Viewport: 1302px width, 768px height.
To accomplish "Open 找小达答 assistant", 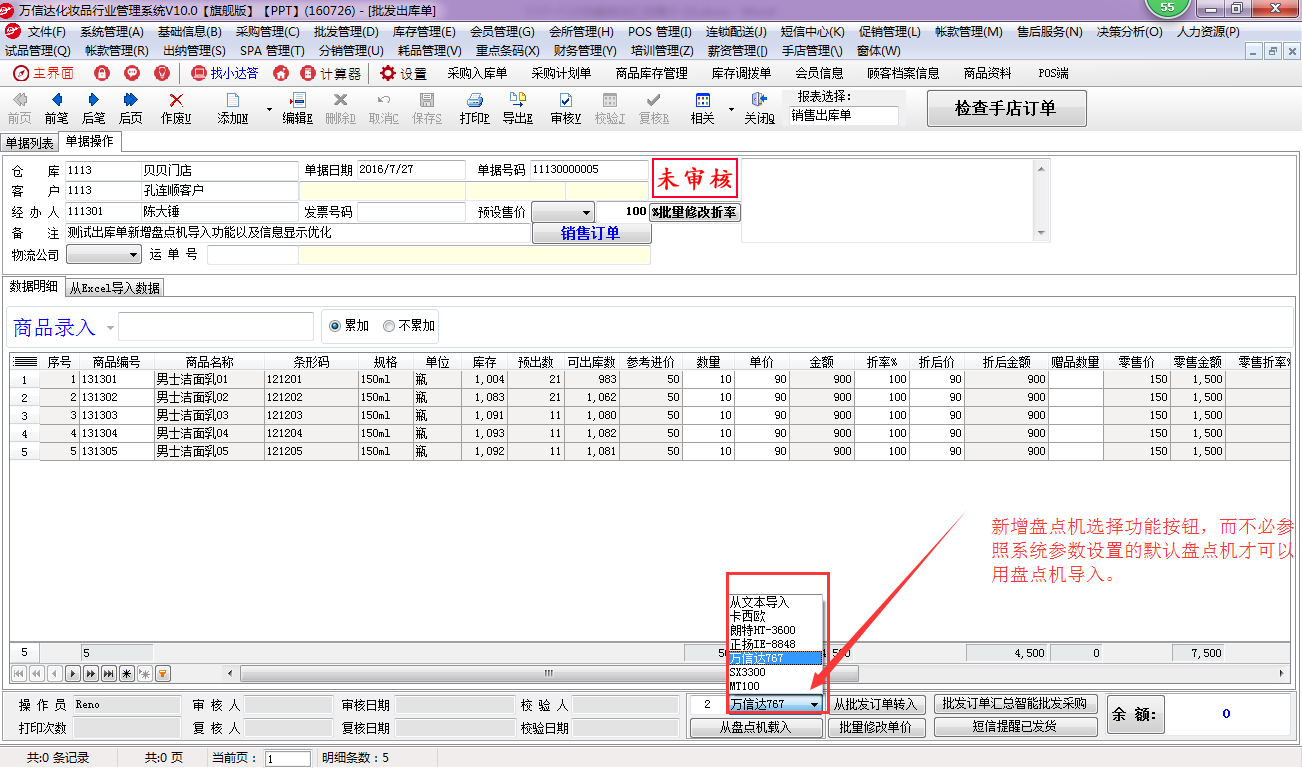I will tap(225, 73).
